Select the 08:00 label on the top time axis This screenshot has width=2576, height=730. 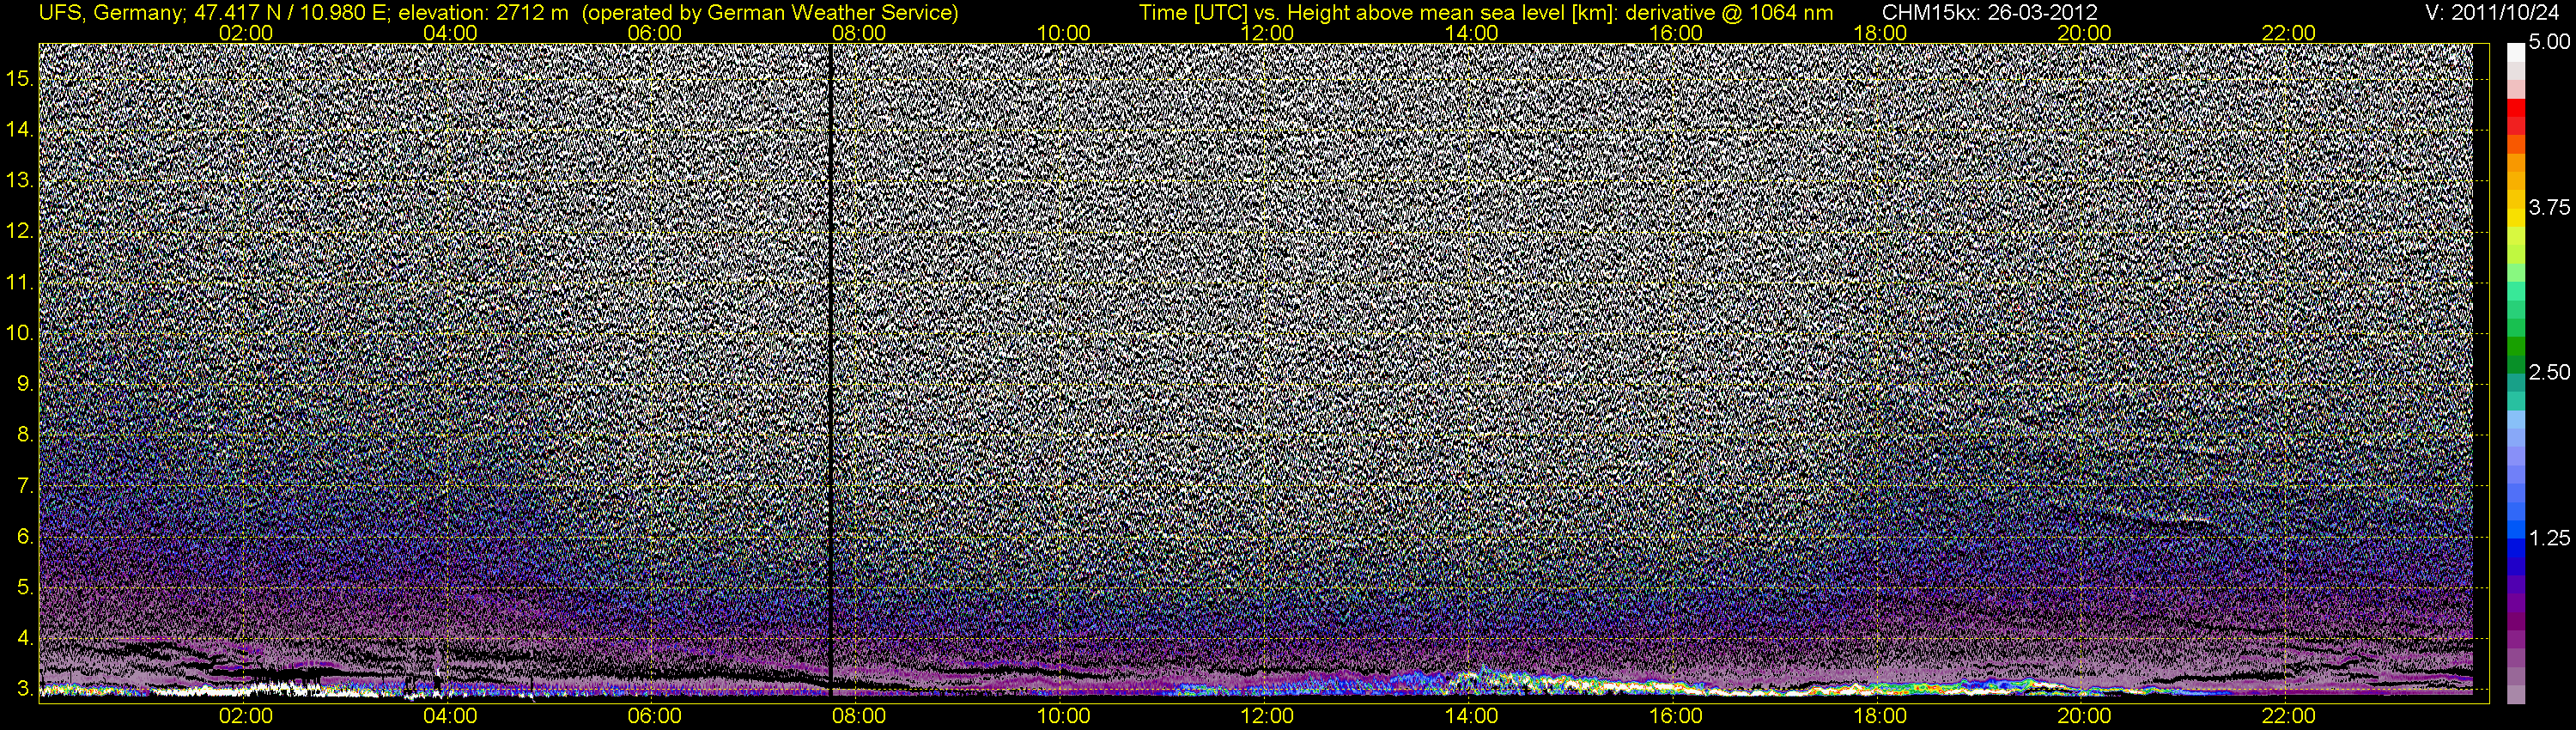pyautogui.click(x=859, y=33)
